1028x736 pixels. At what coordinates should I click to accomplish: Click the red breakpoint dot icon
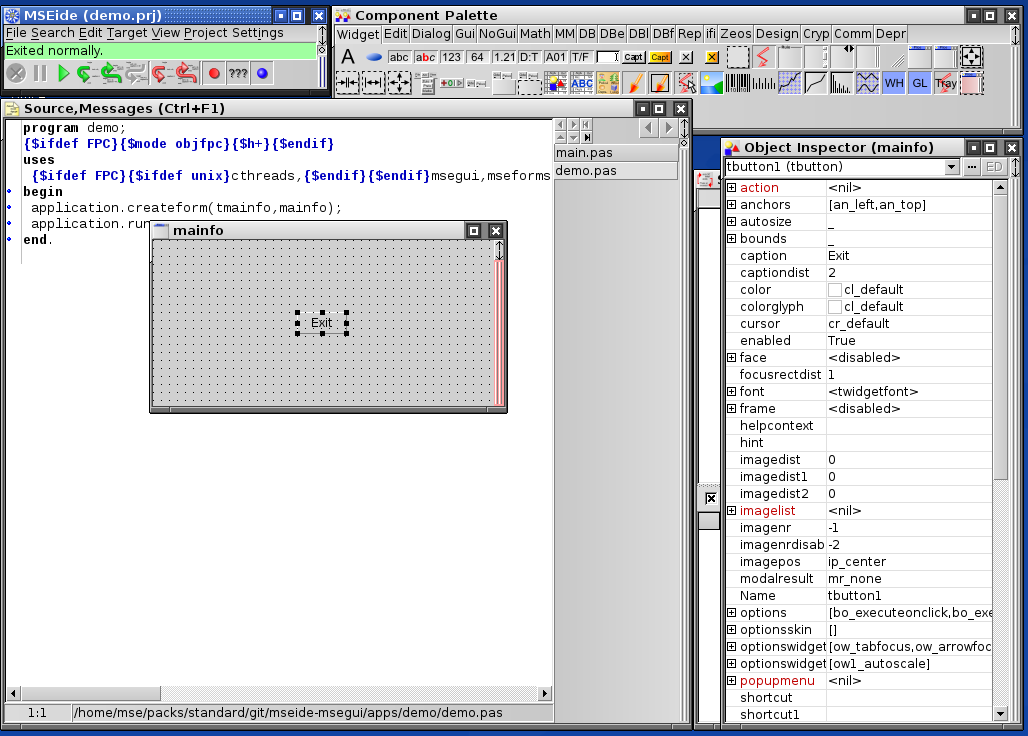(x=214, y=73)
